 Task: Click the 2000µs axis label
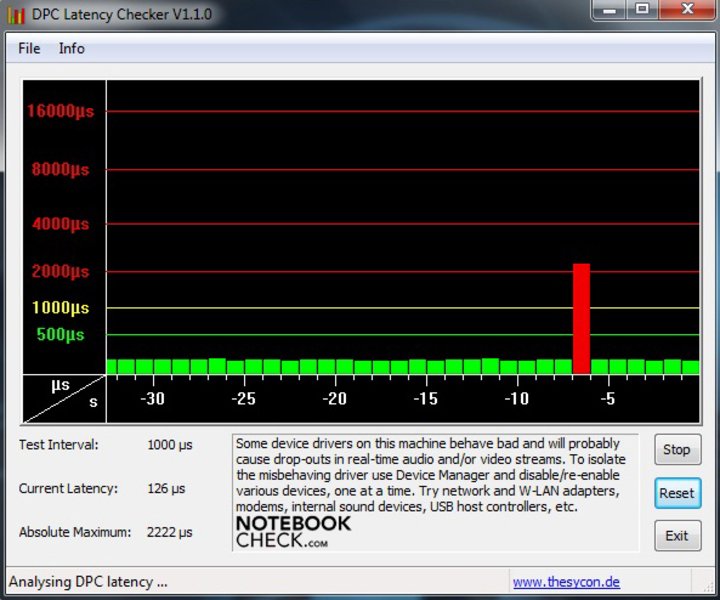(60, 271)
